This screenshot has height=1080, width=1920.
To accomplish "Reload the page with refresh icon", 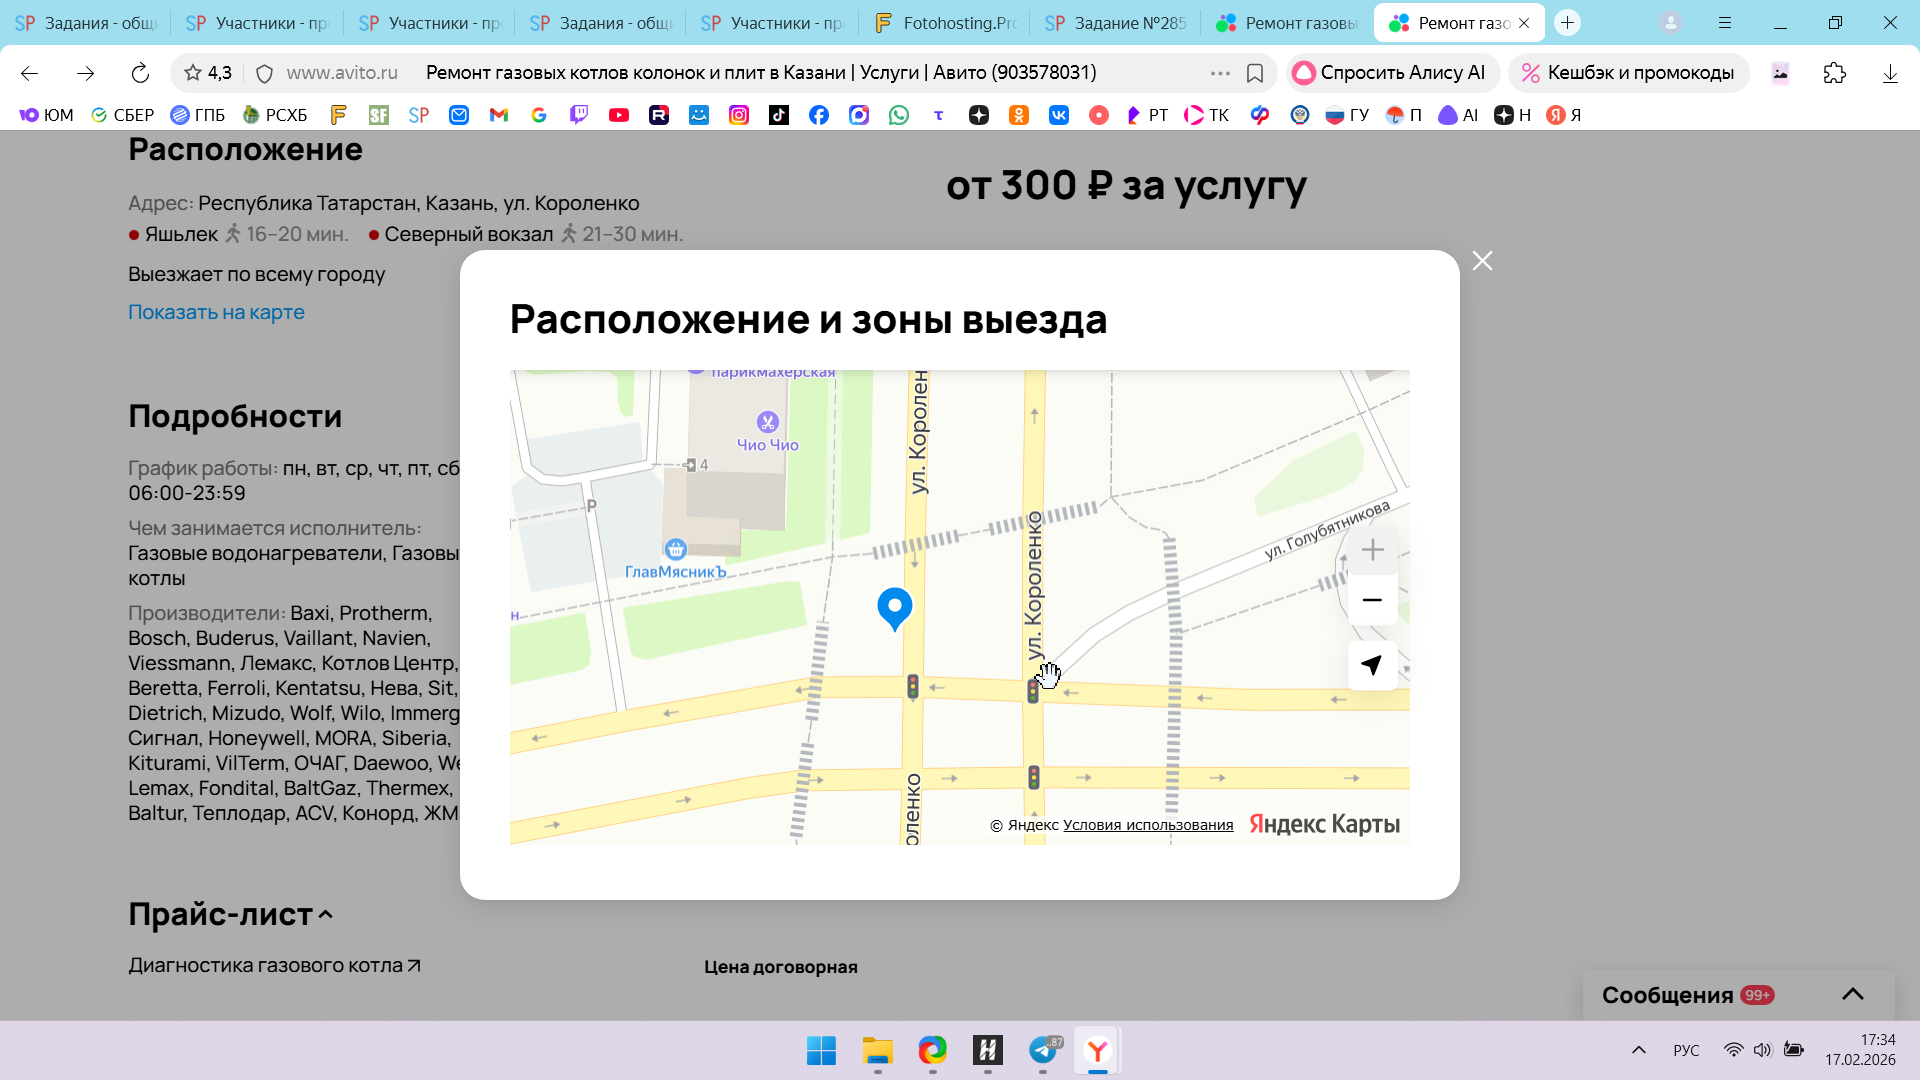I will tap(140, 73).
